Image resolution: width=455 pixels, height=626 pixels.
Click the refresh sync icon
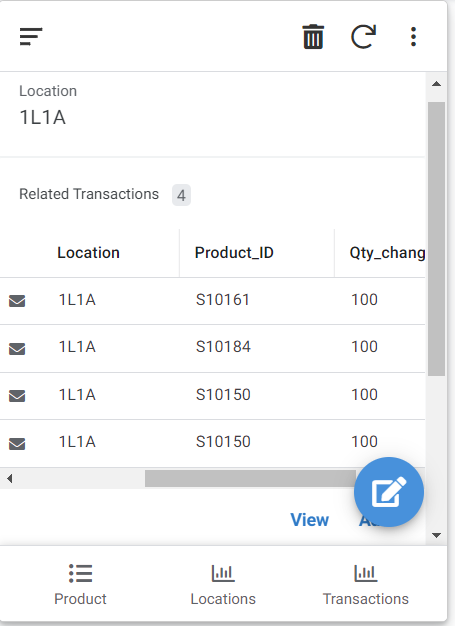[x=363, y=37]
